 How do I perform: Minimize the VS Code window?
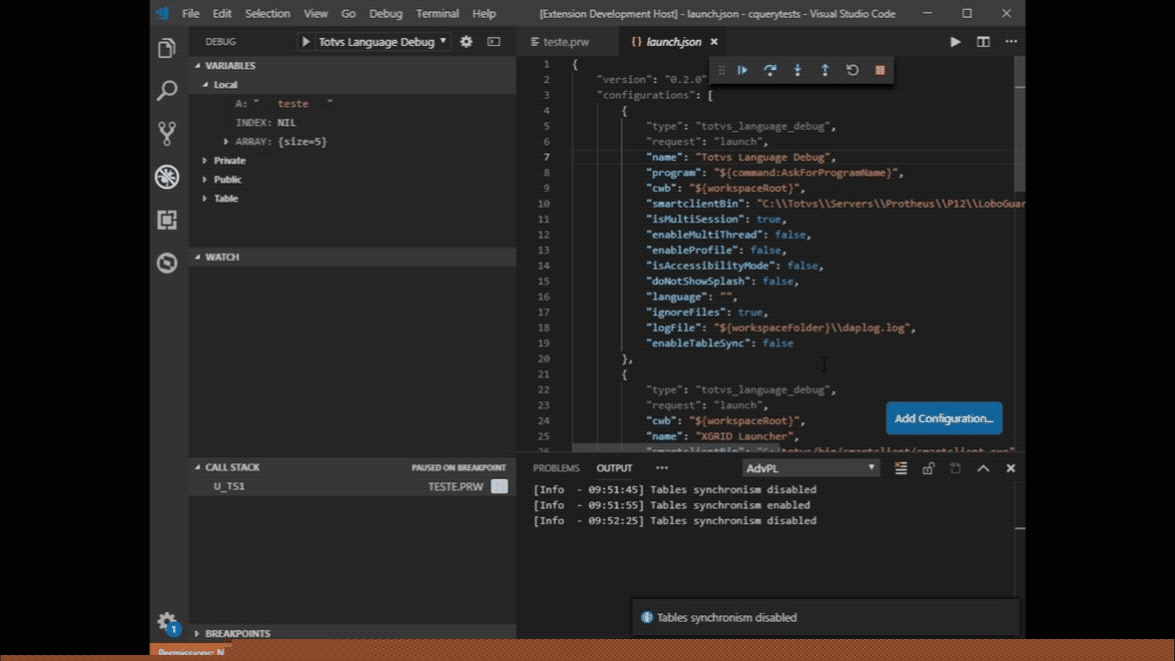927,13
